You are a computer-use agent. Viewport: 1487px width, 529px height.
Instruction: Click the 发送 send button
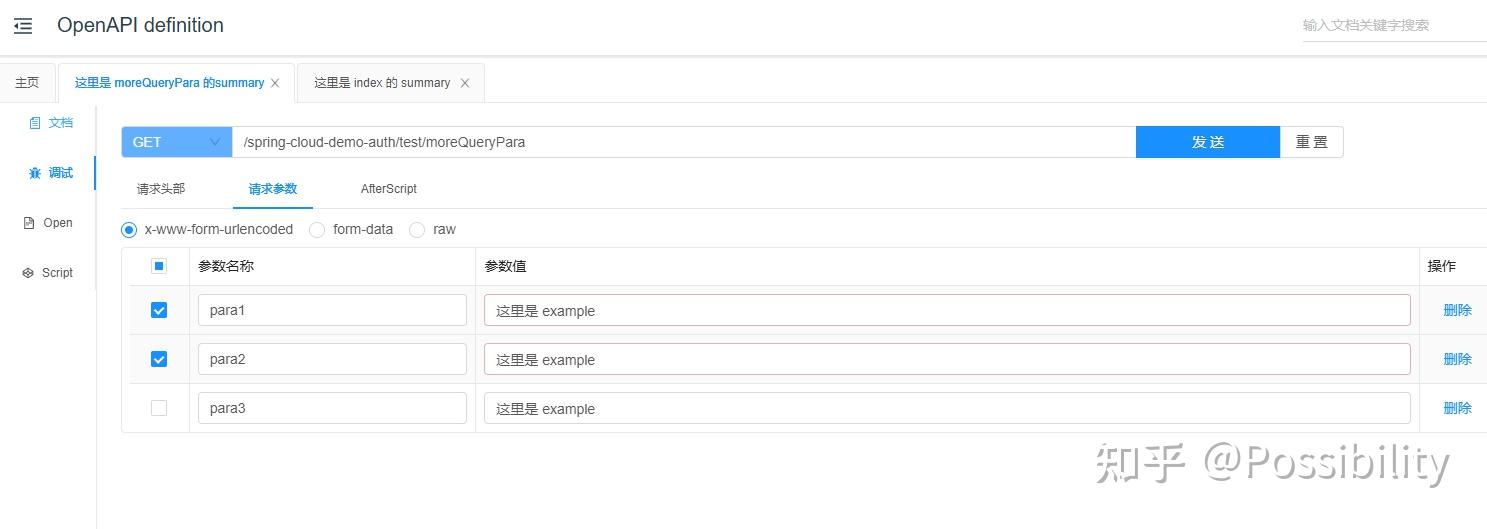click(x=1207, y=142)
